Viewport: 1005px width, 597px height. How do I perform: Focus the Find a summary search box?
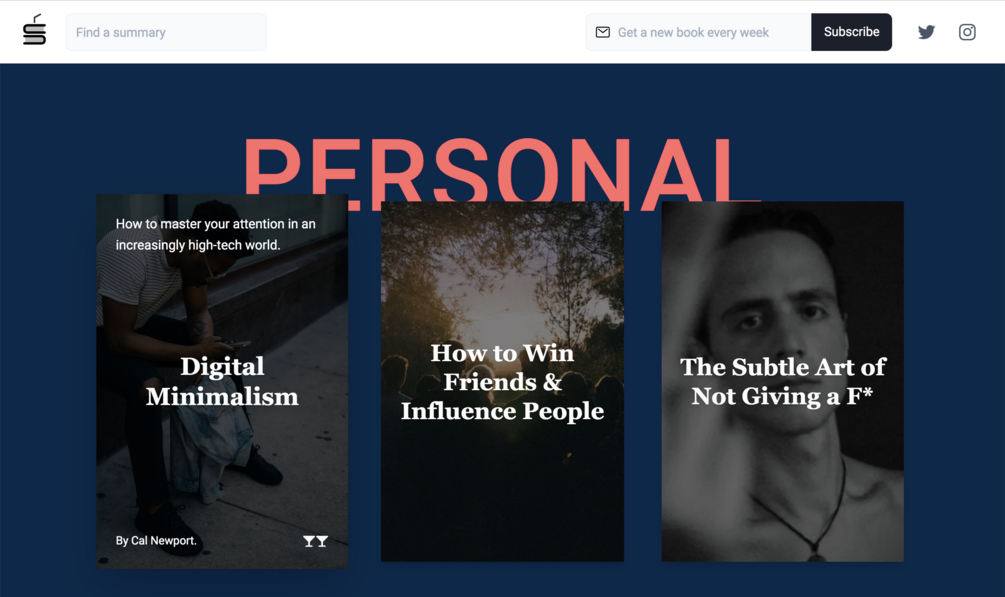pyautogui.click(x=166, y=32)
